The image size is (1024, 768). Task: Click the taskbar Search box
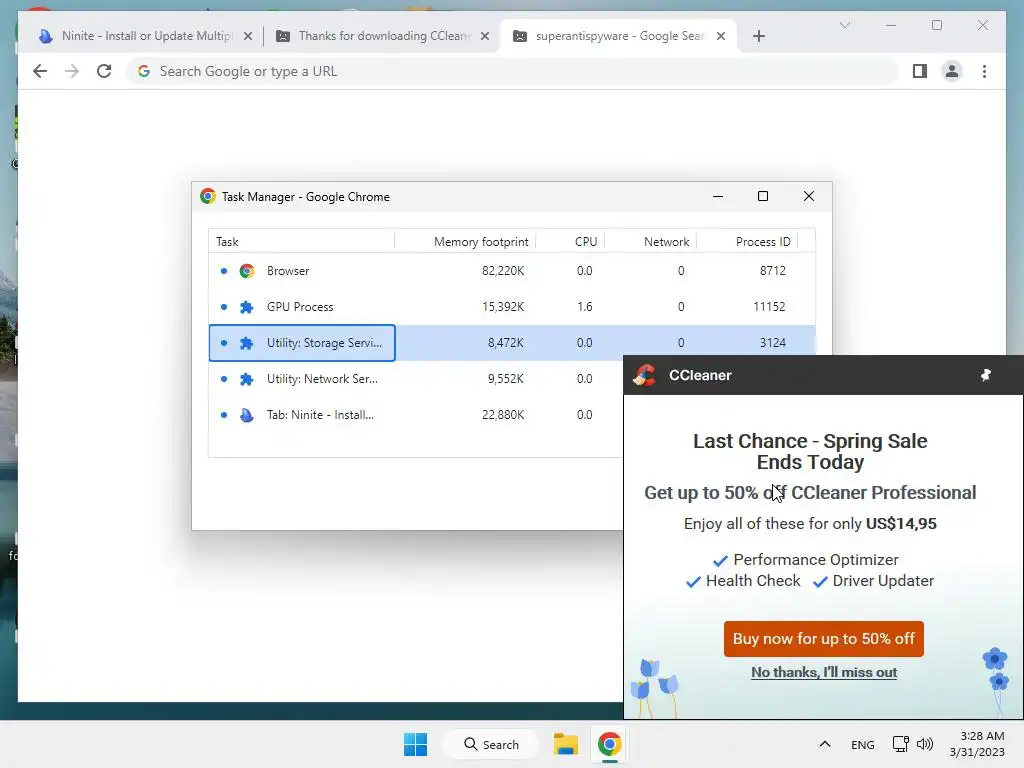point(491,744)
